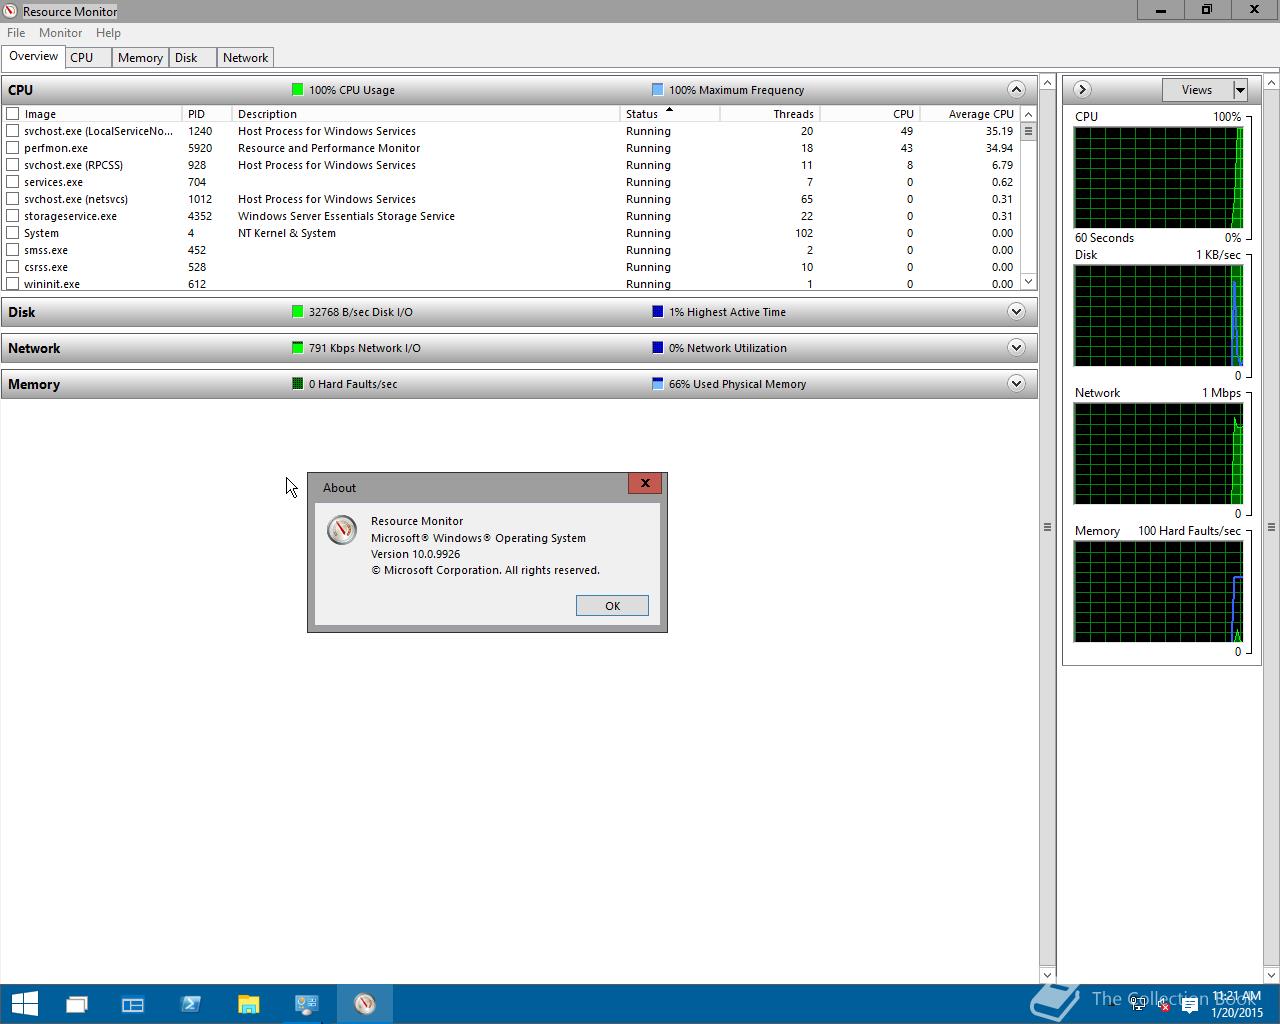
Task: Open the Action Center notification icon
Action: click(1190, 1005)
